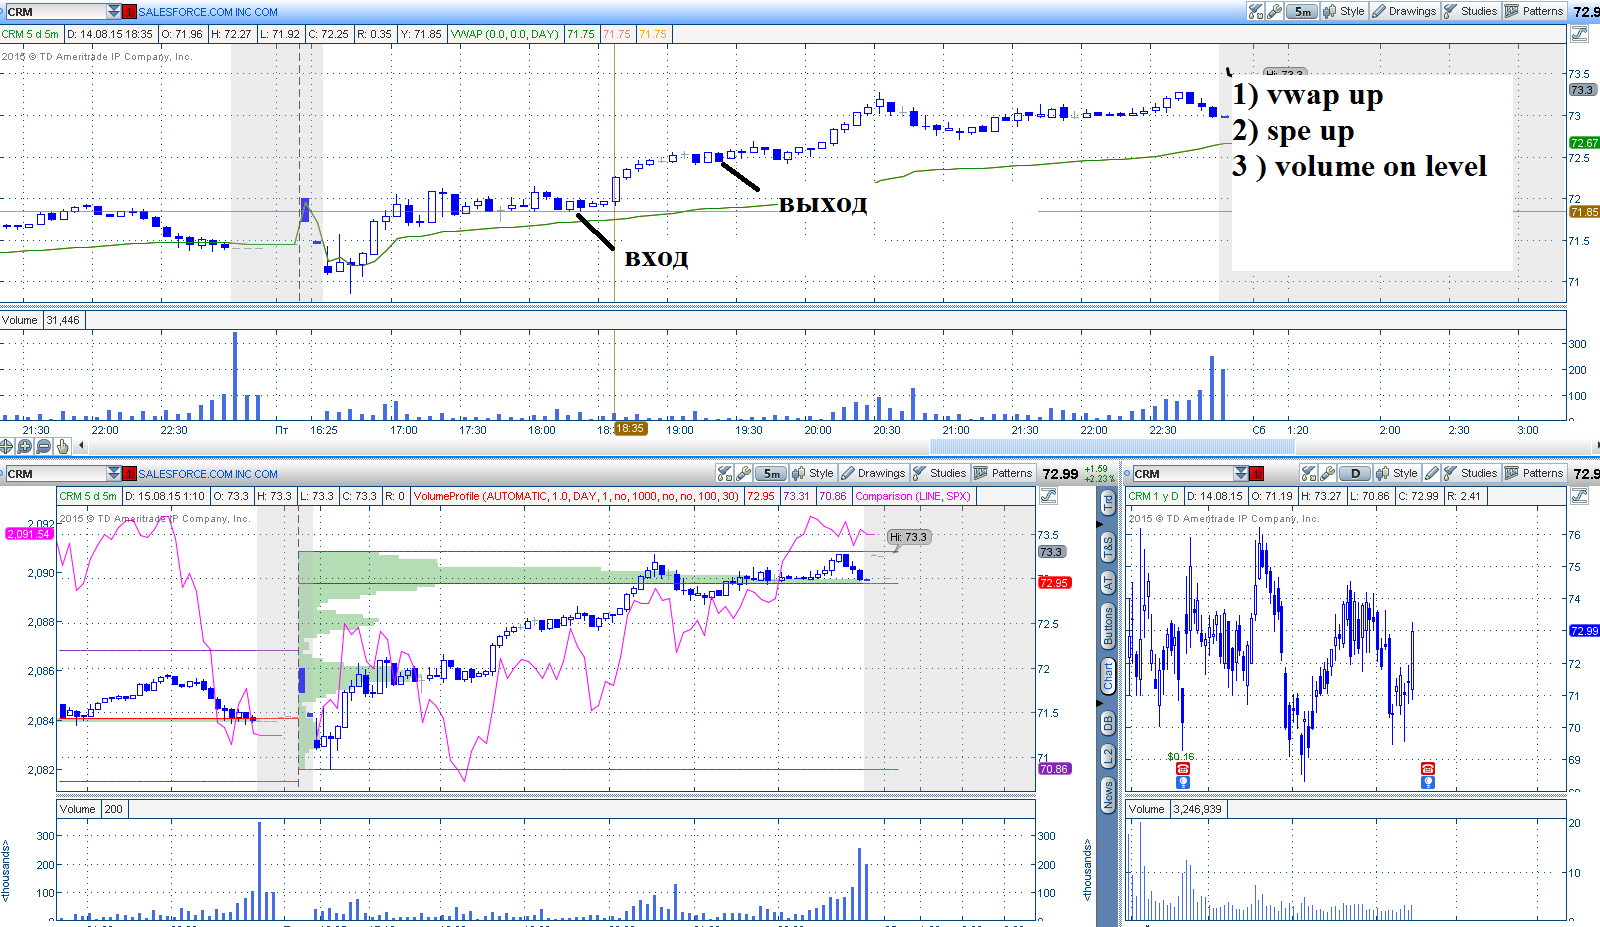Switch to News sidebar tab
Image resolution: width=1600 pixels, height=927 pixels.
[x=1108, y=796]
